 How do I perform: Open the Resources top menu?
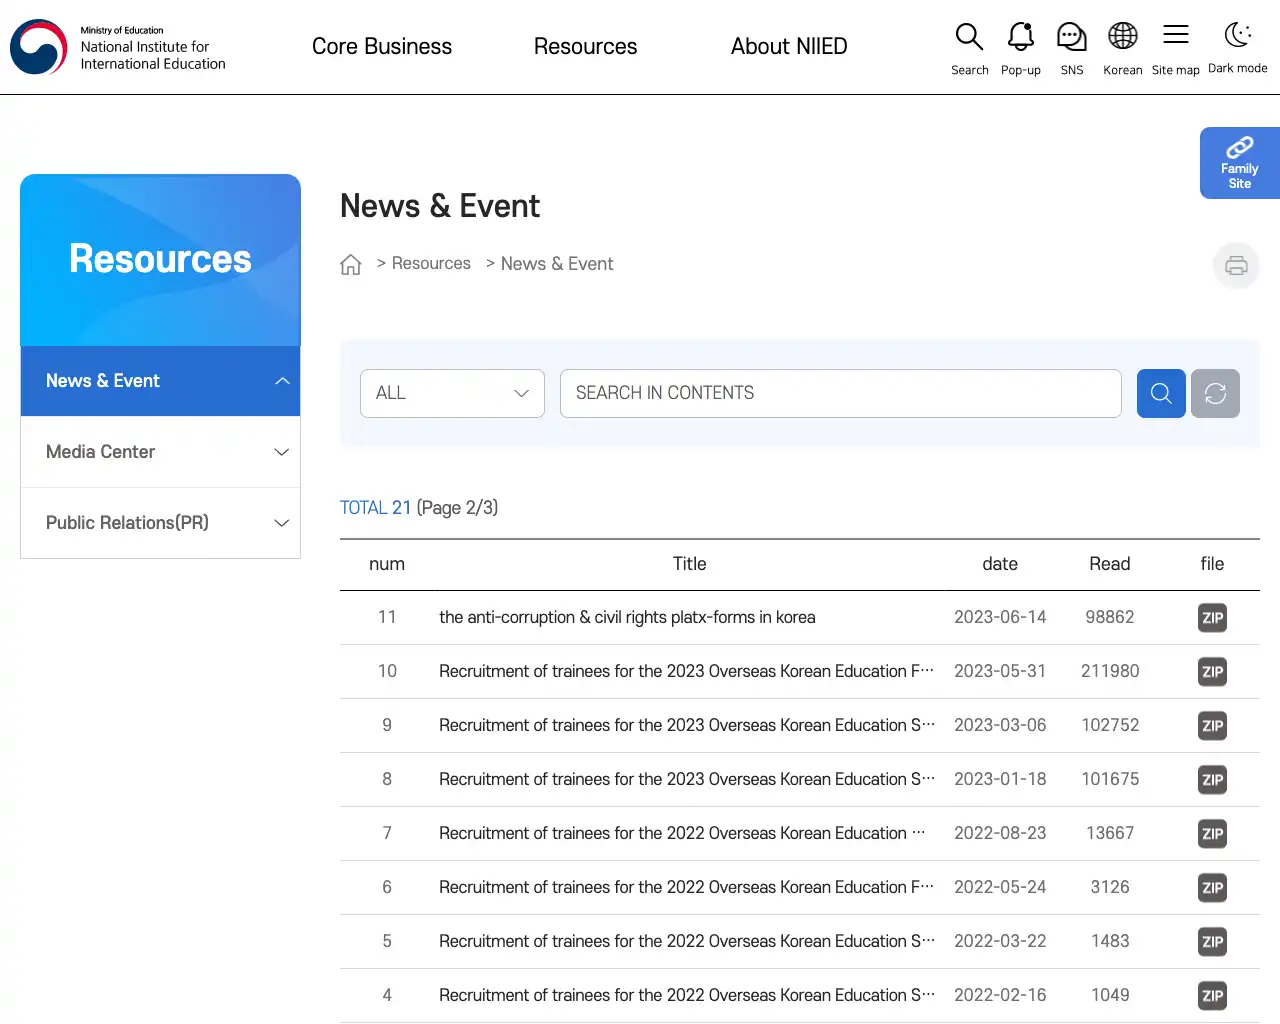[585, 47]
